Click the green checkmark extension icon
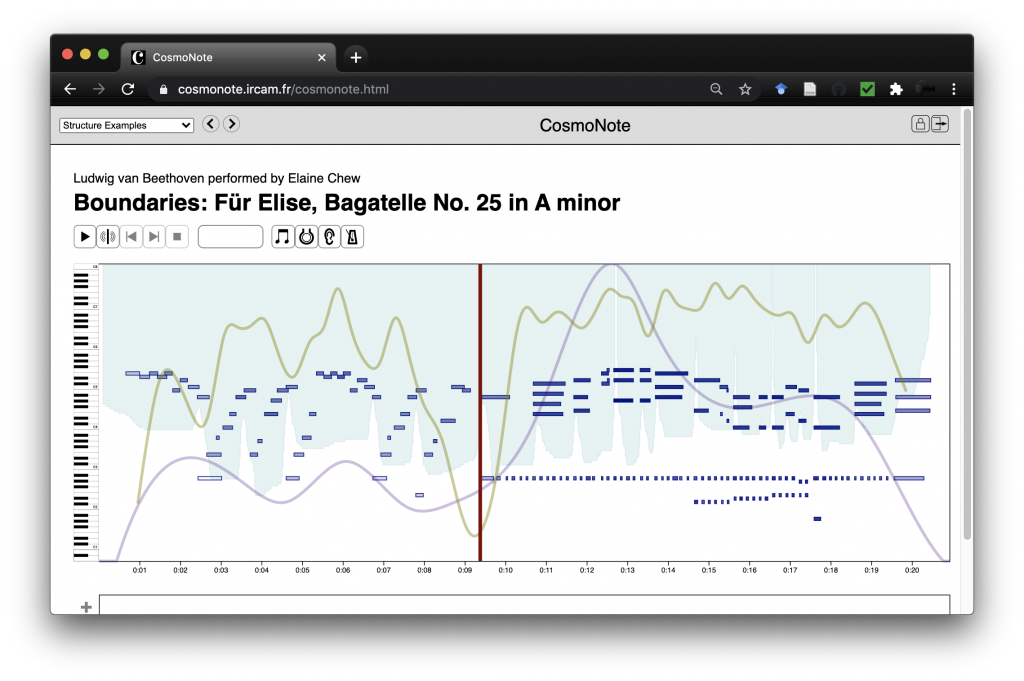Screen dimensions: 1024x681 (x=867, y=89)
